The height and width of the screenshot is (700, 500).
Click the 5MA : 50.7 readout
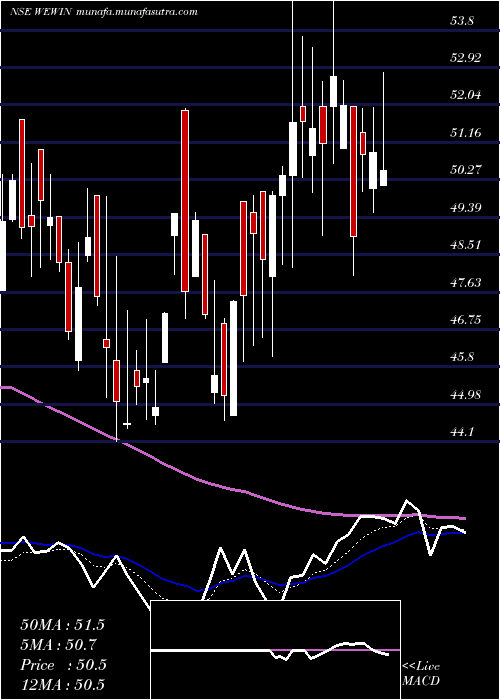(59, 645)
